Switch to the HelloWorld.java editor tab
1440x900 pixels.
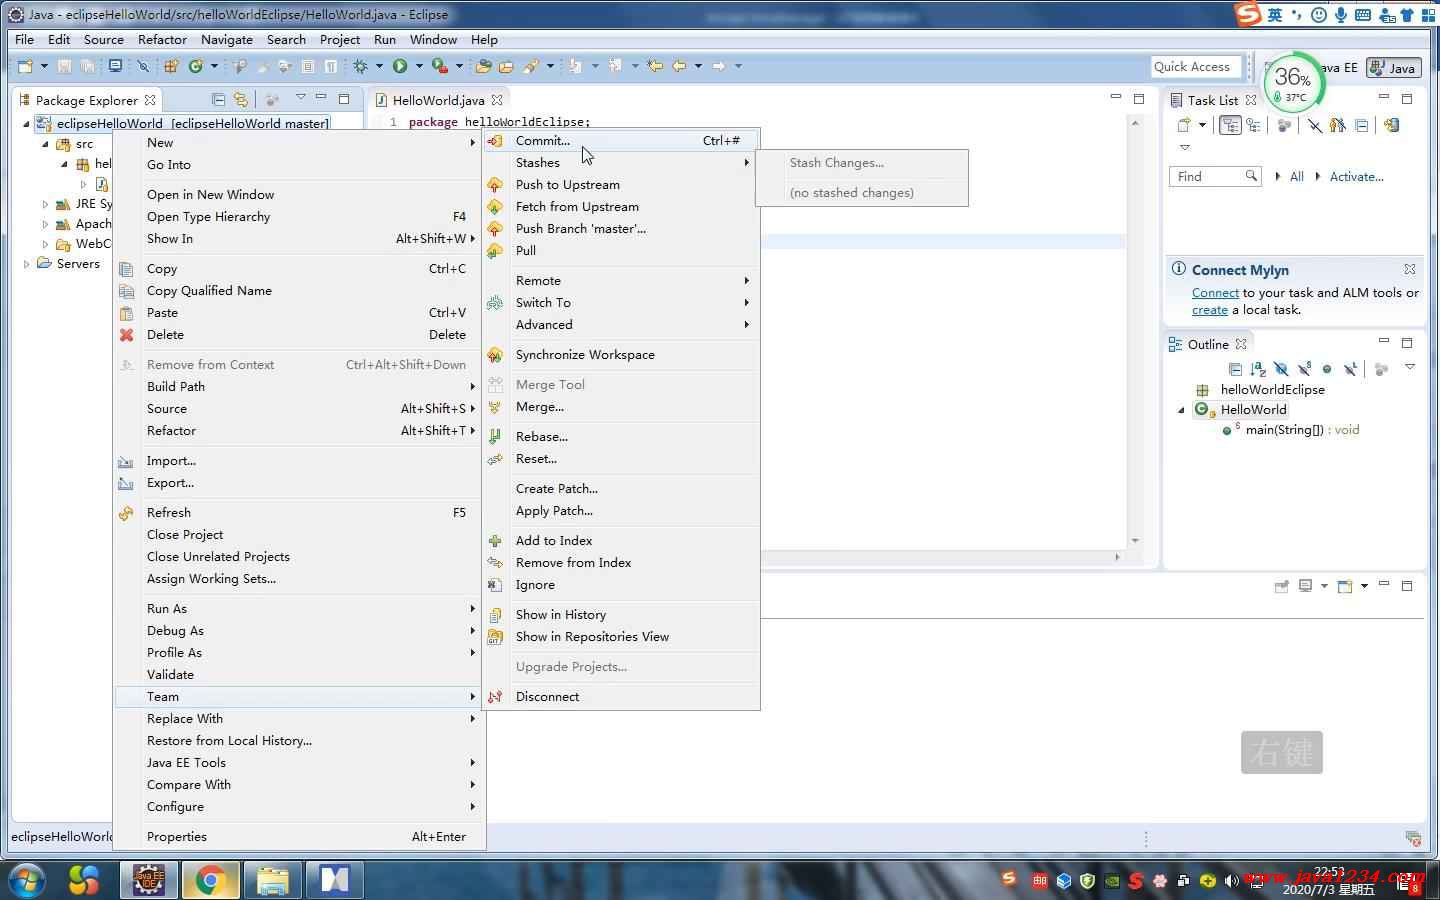pos(438,100)
